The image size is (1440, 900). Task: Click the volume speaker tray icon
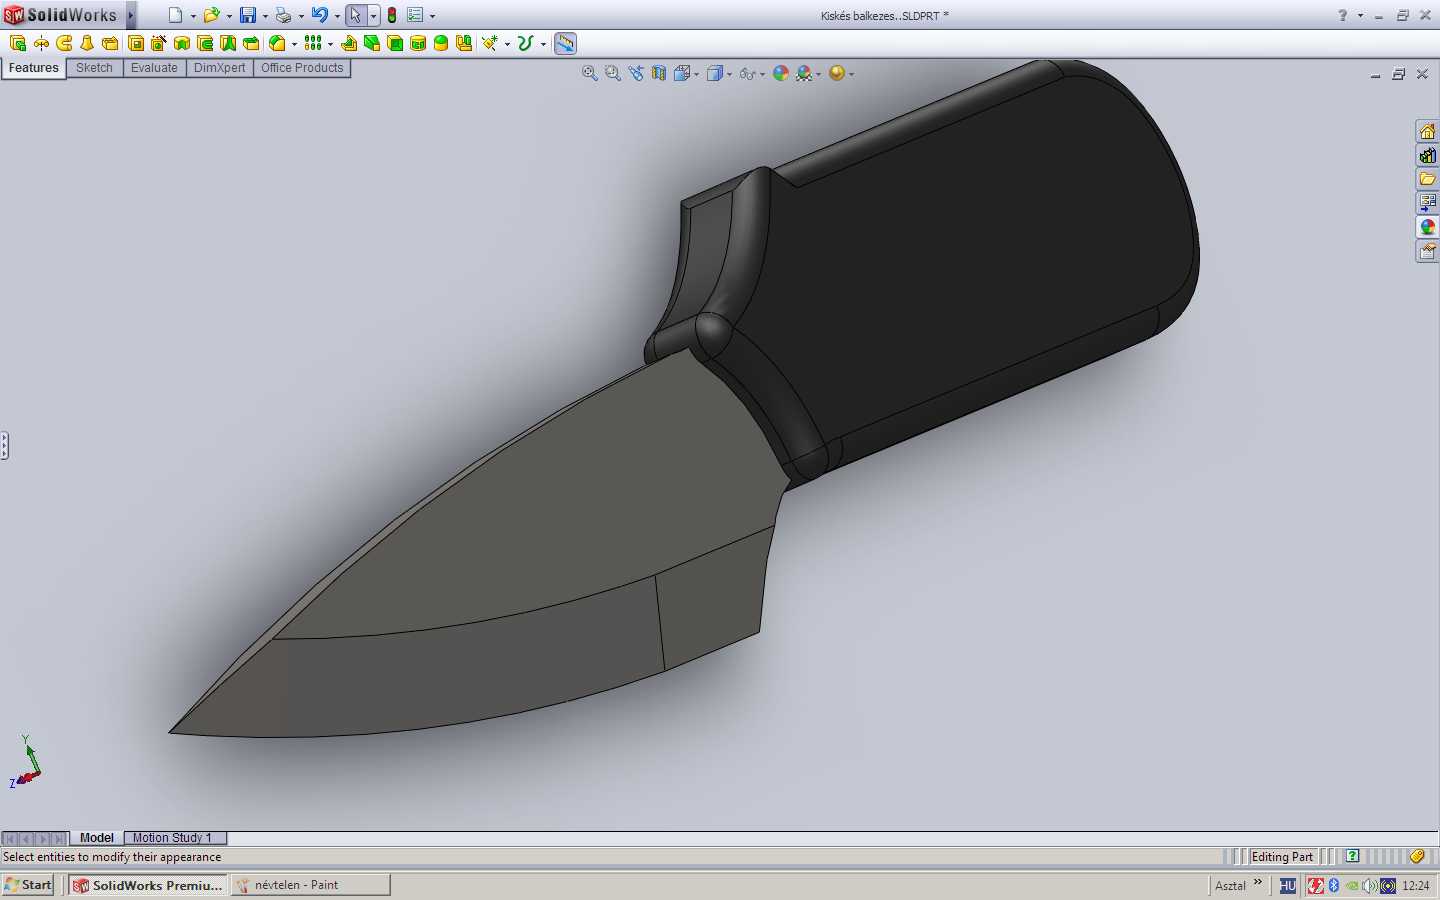tap(1369, 886)
